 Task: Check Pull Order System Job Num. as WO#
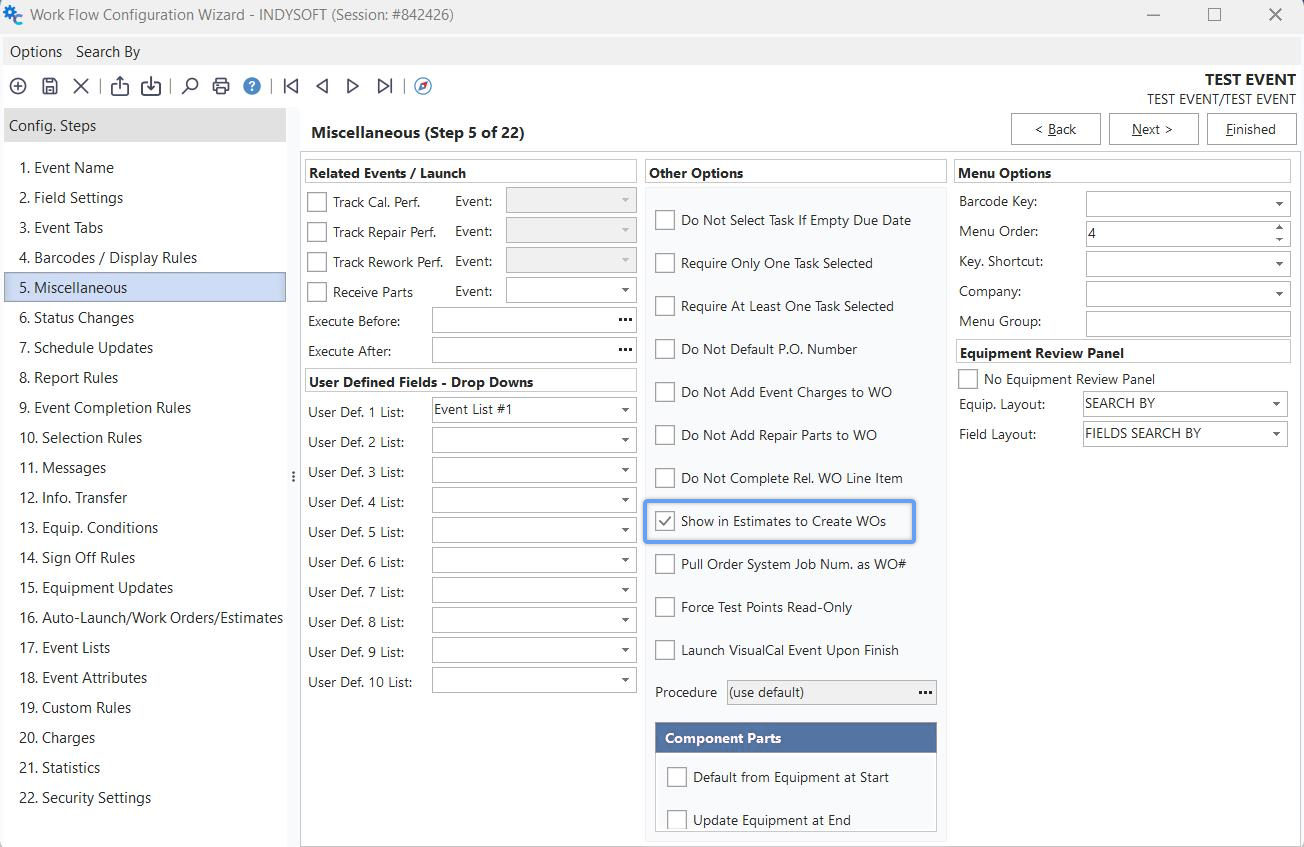665,564
